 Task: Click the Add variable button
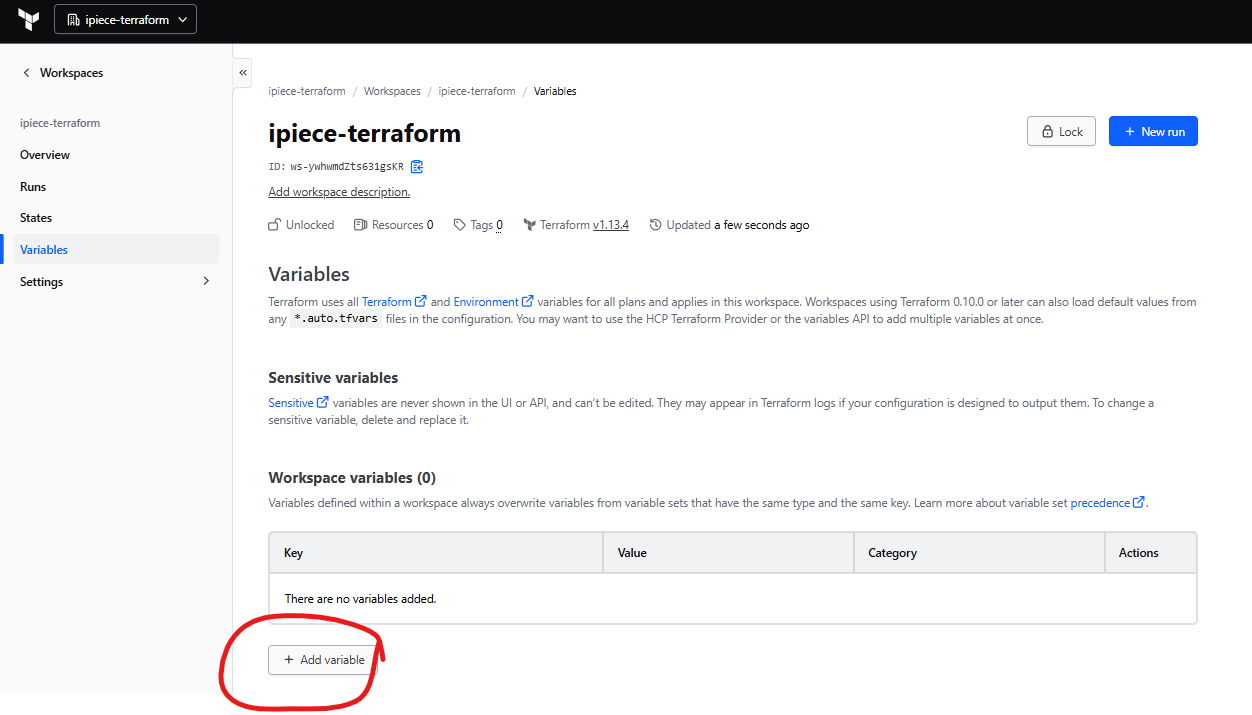[324, 660]
